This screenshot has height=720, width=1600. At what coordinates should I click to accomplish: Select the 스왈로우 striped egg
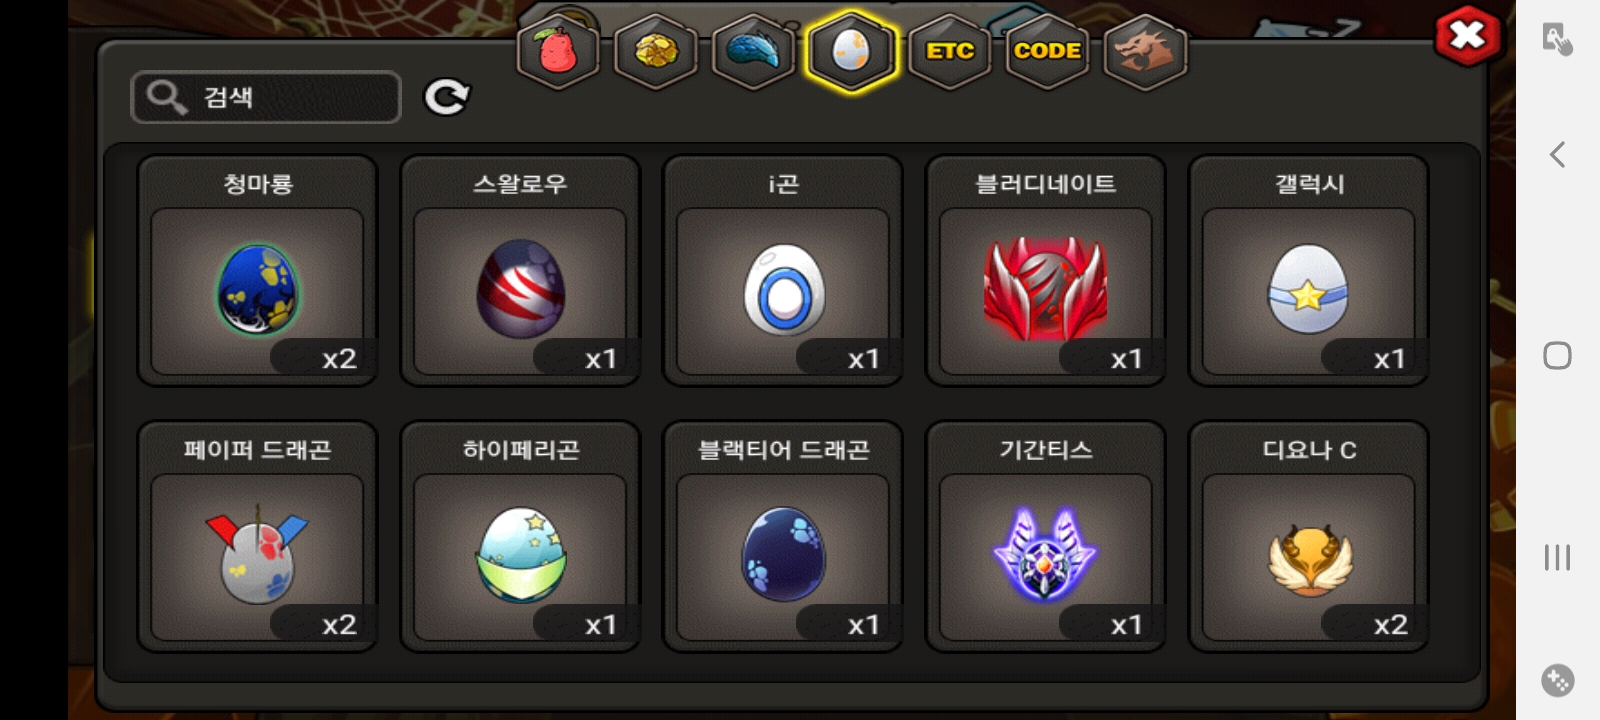(x=520, y=270)
